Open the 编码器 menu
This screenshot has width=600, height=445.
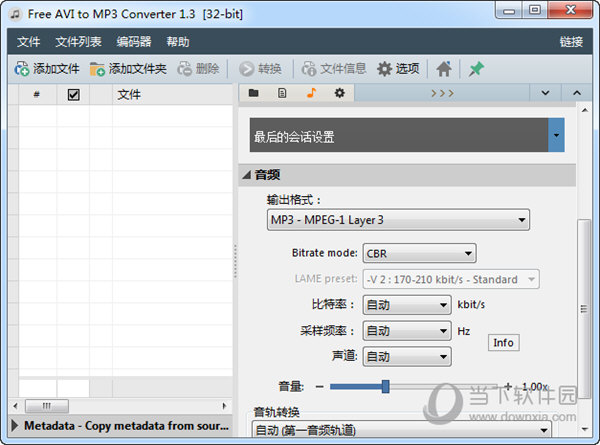(134, 42)
